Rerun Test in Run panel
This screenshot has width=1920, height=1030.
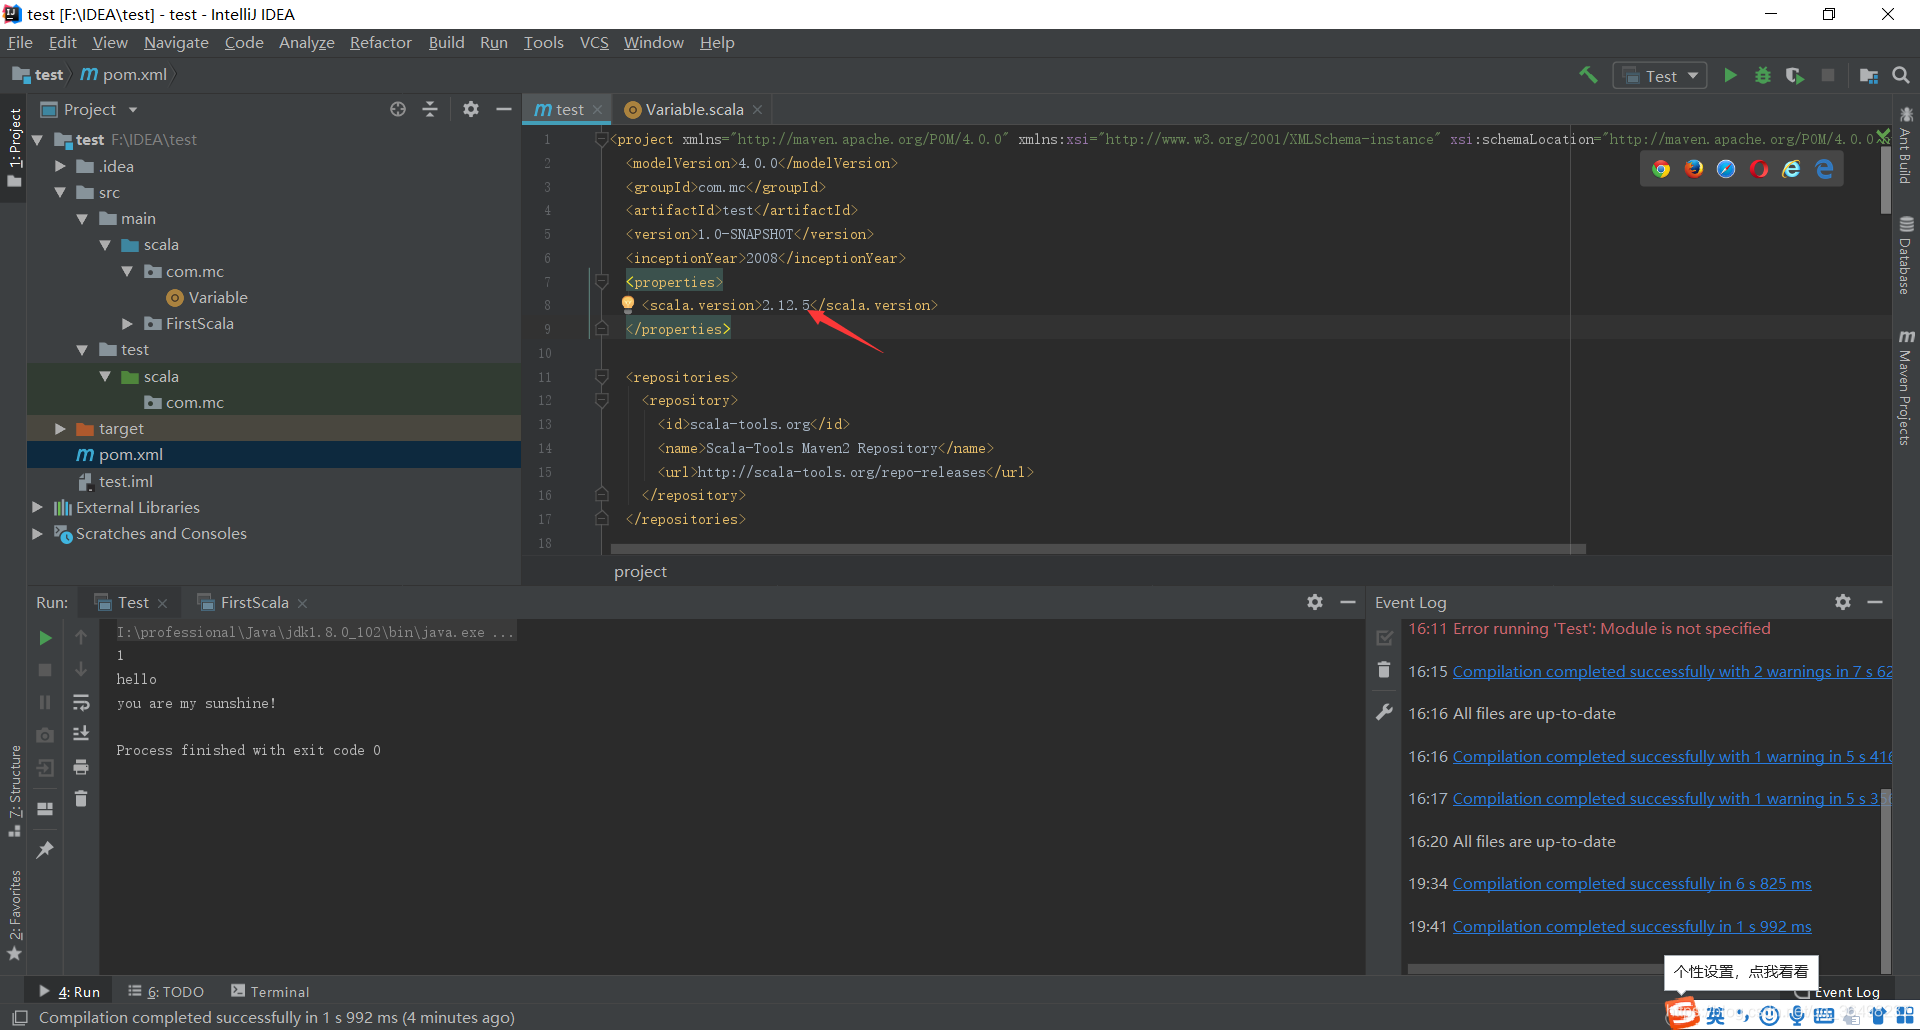pyautogui.click(x=45, y=638)
